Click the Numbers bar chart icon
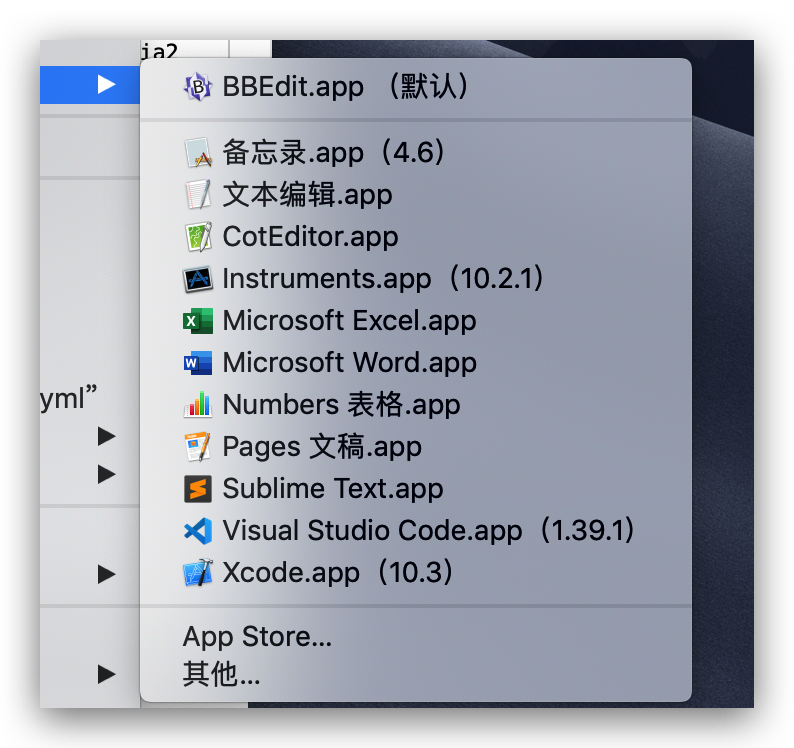This screenshot has width=794, height=748. pyautogui.click(x=199, y=405)
